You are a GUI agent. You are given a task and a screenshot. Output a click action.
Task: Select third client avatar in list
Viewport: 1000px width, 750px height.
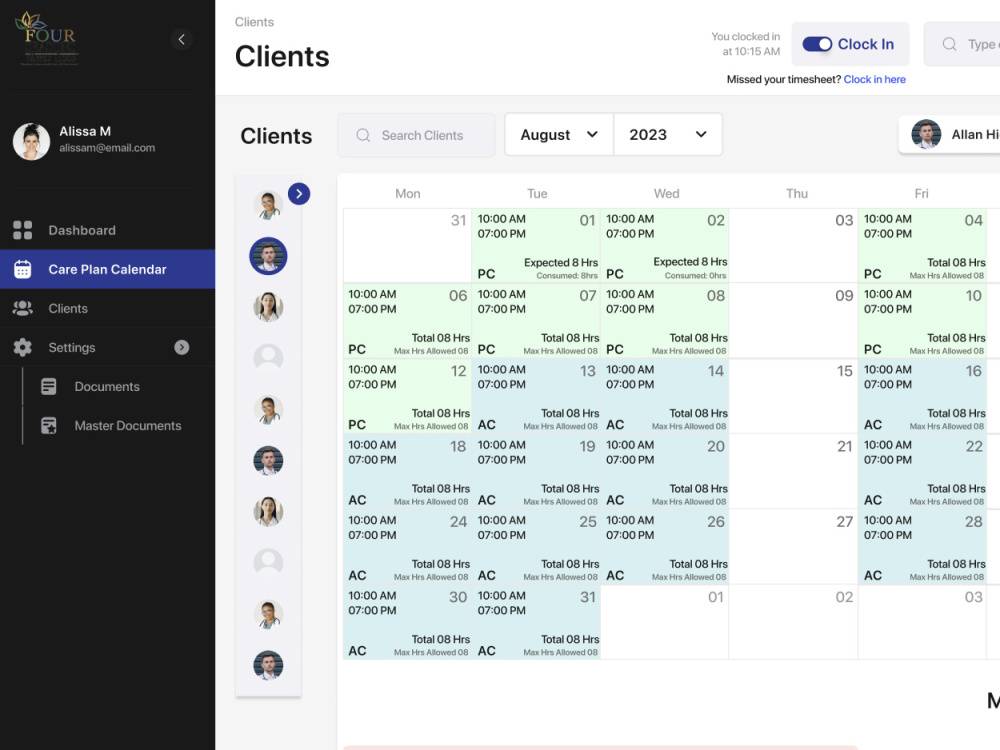tap(268, 307)
